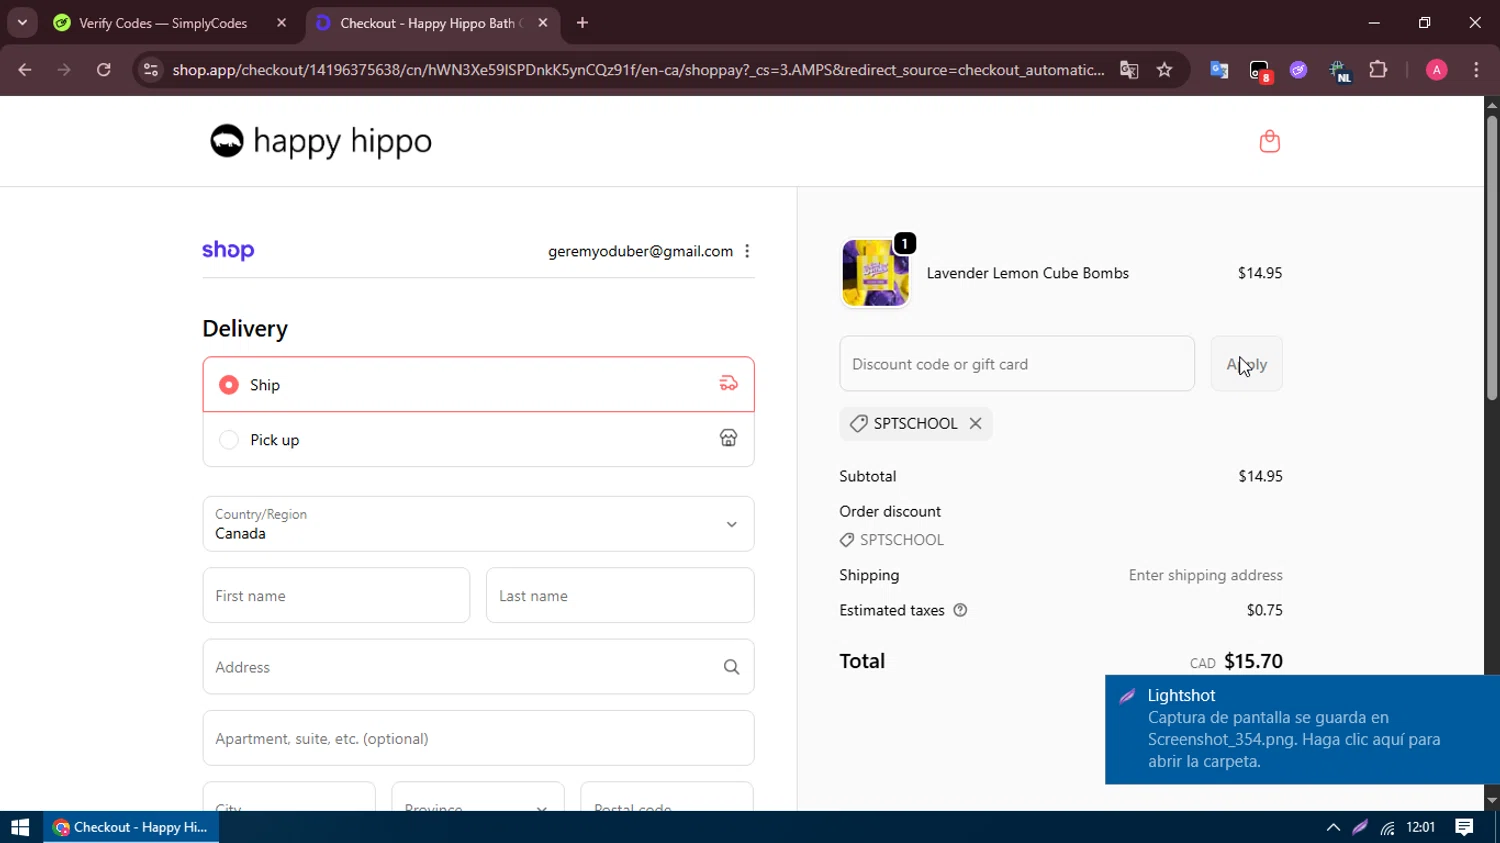Open the network tray icon

click(1388, 827)
